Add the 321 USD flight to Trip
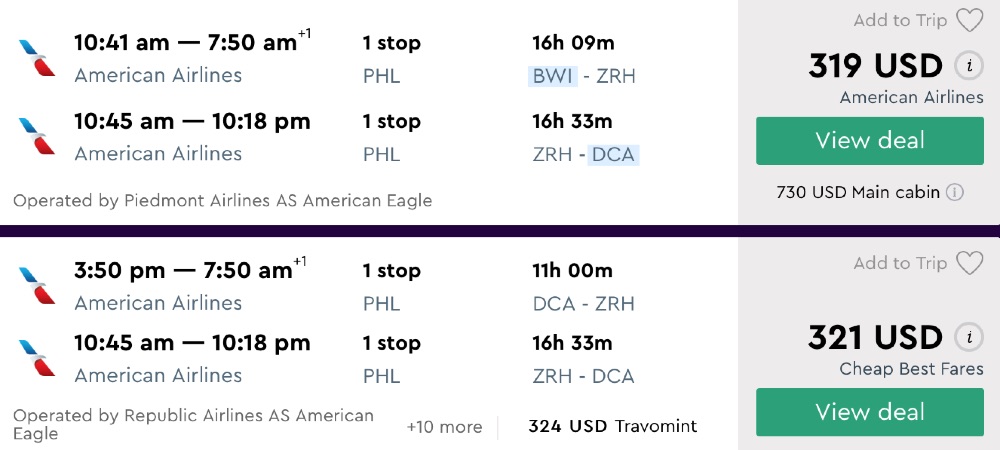The height and width of the screenshot is (450, 1000). [x=900, y=263]
